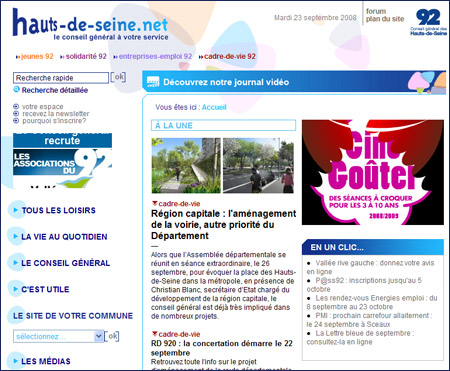Image resolution: width=450 pixels, height=371 pixels.
Task: Click the Recherche rapide search field
Action: point(61,78)
